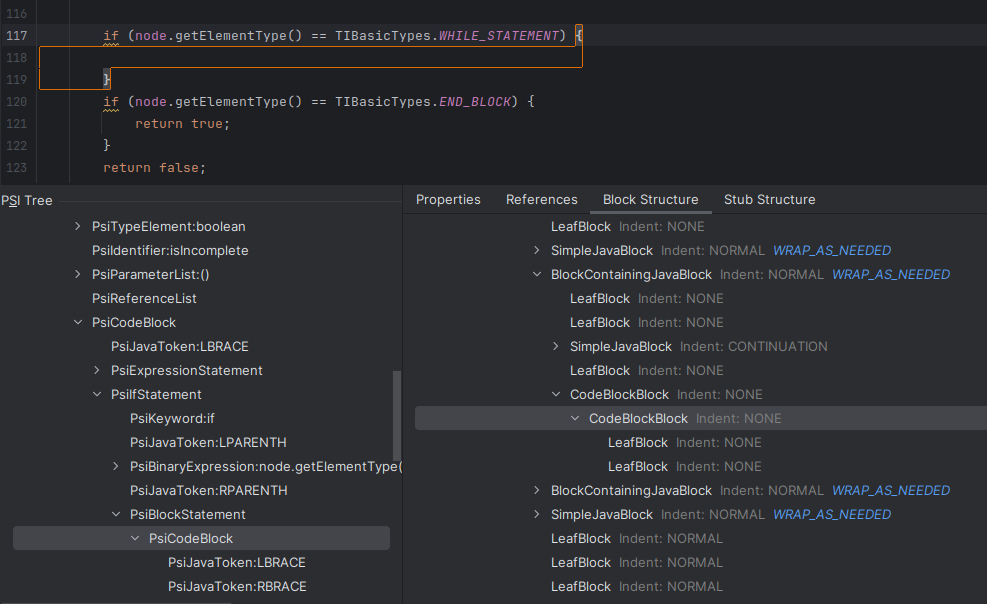Screen dimensions: 987x604
Task: Collapse the selected PsiCodeBlock node
Action: coord(135,538)
